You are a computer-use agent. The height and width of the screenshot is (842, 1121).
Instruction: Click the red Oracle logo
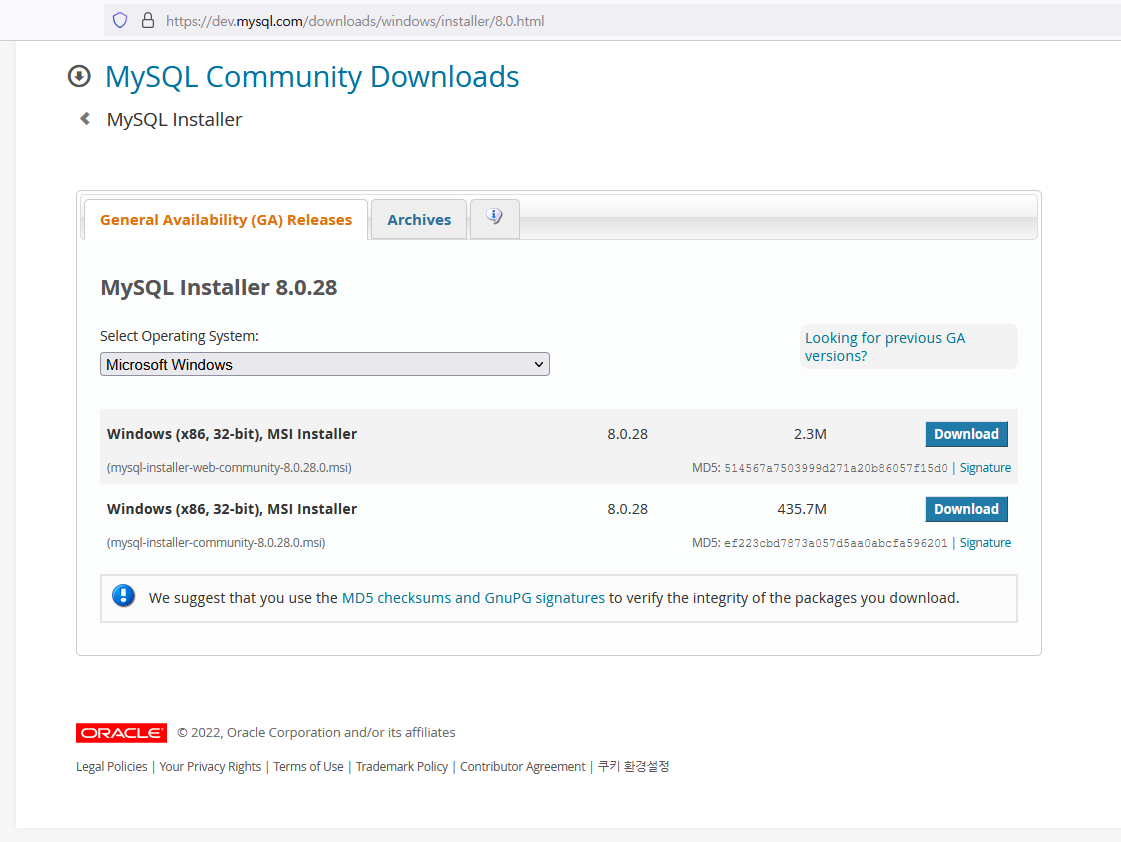pyautogui.click(x=122, y=733)
